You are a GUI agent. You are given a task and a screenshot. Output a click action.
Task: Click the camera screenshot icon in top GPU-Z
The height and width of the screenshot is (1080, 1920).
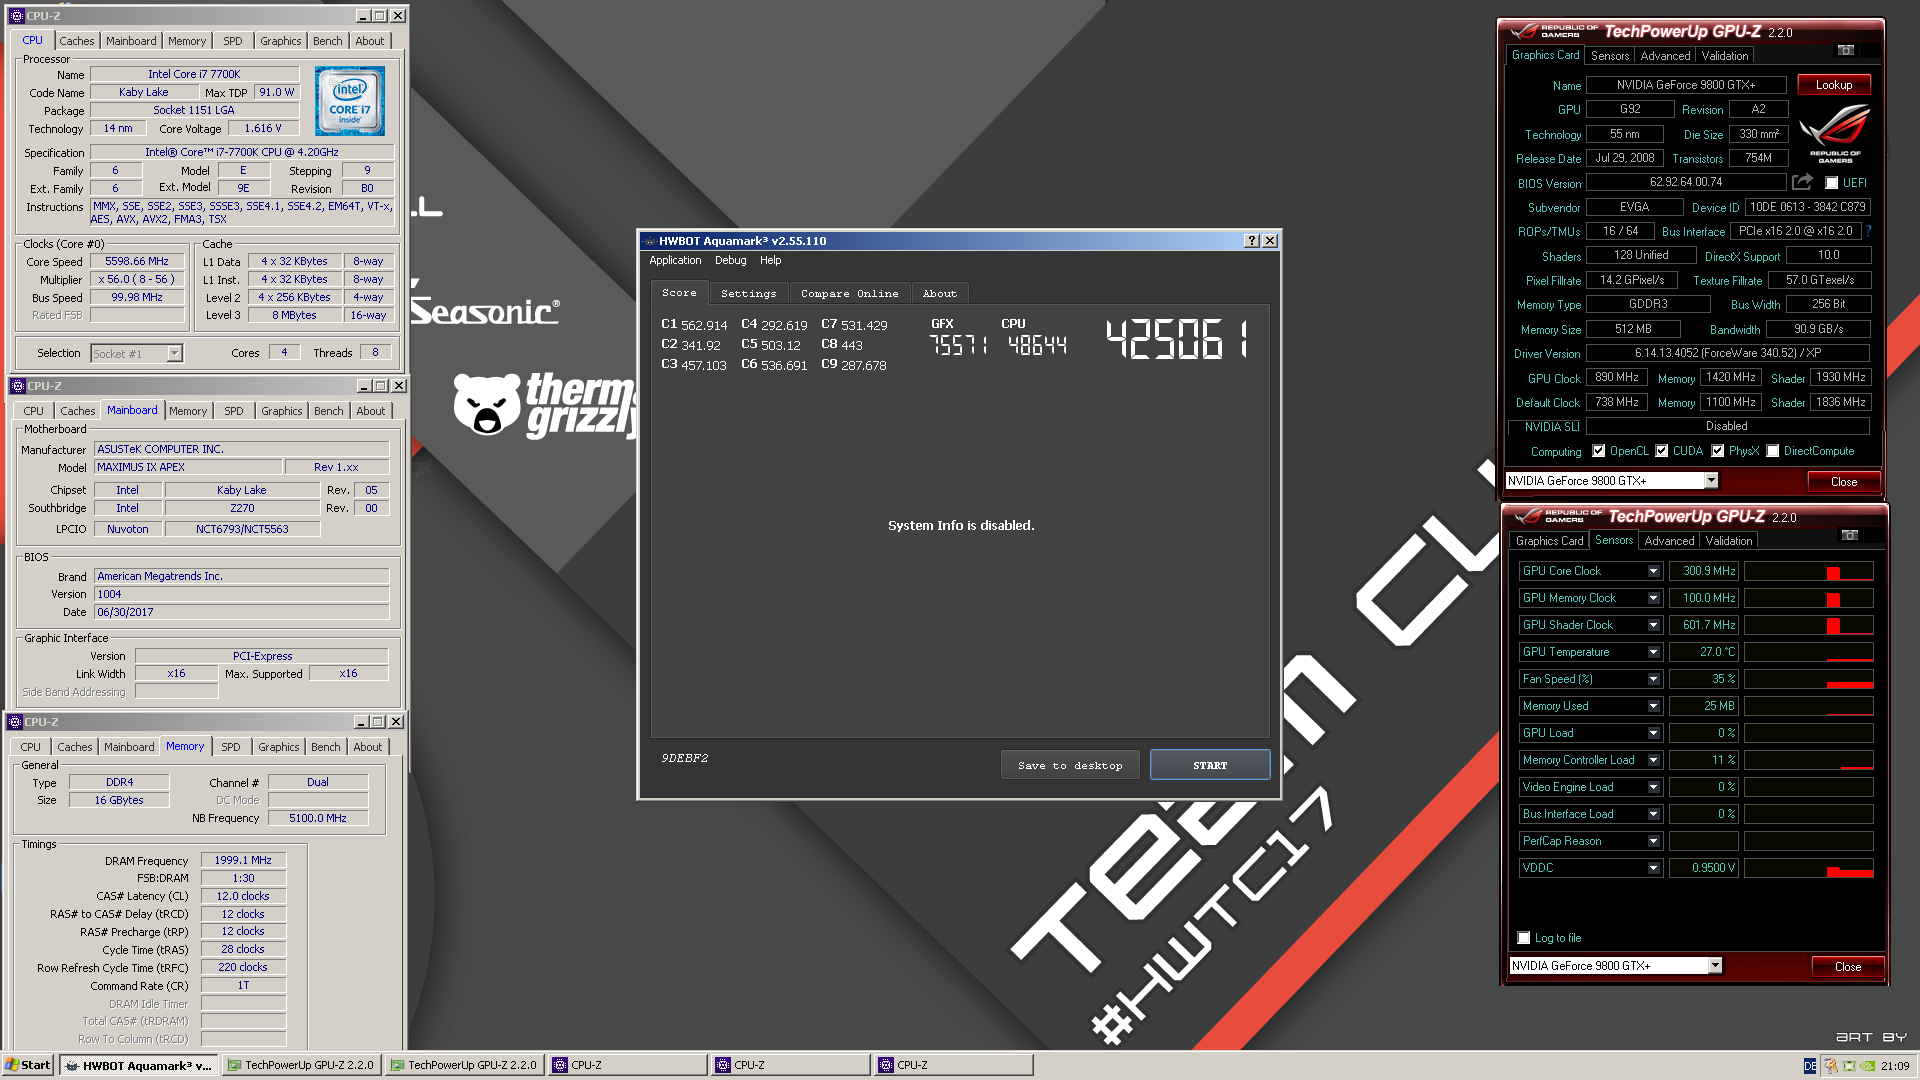tap(1846, 50)
